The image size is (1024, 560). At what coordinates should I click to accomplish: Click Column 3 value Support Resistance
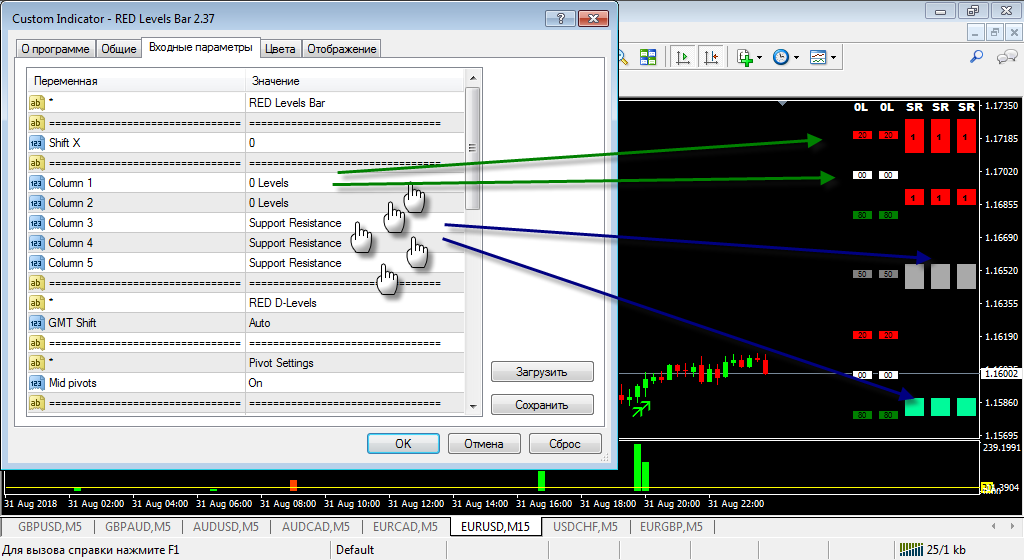point(295,223)
